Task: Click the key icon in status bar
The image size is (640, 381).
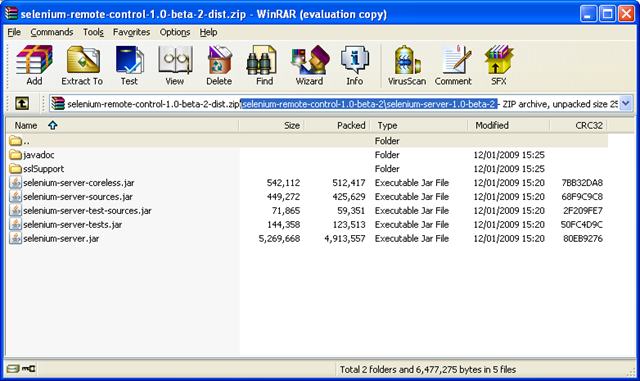Action: pos(29,369)
